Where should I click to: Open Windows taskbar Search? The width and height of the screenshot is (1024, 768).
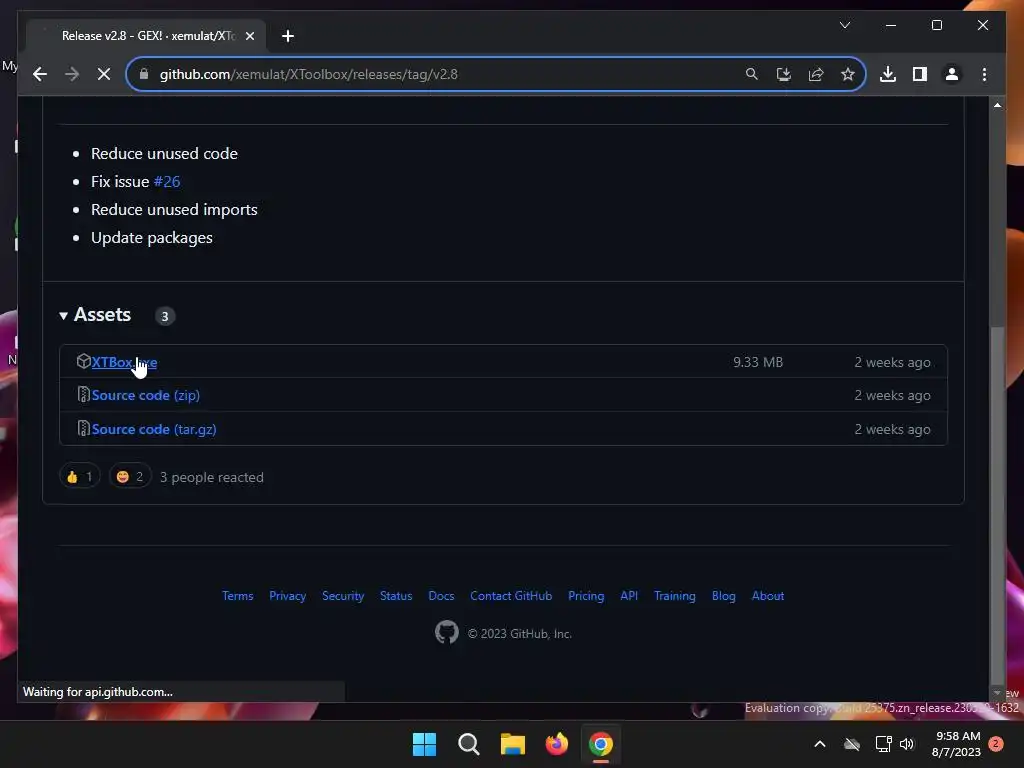pyautogui.click(x=468, y=744)
